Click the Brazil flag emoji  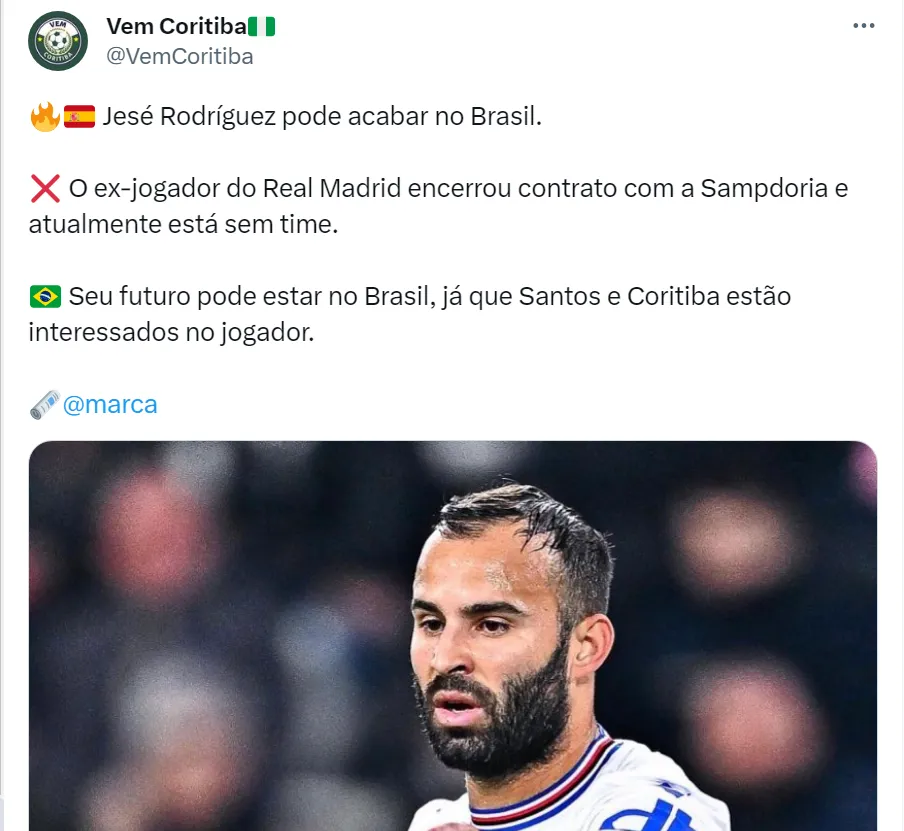pos(45,297)
